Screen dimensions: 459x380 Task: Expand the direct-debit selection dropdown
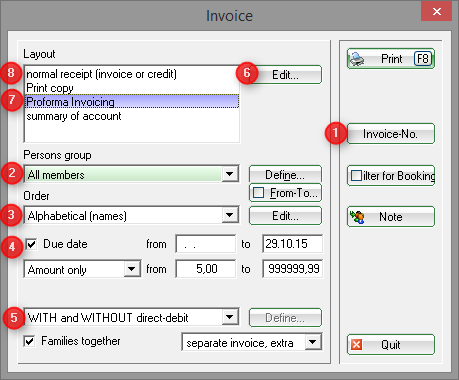(x=230, y=317)
